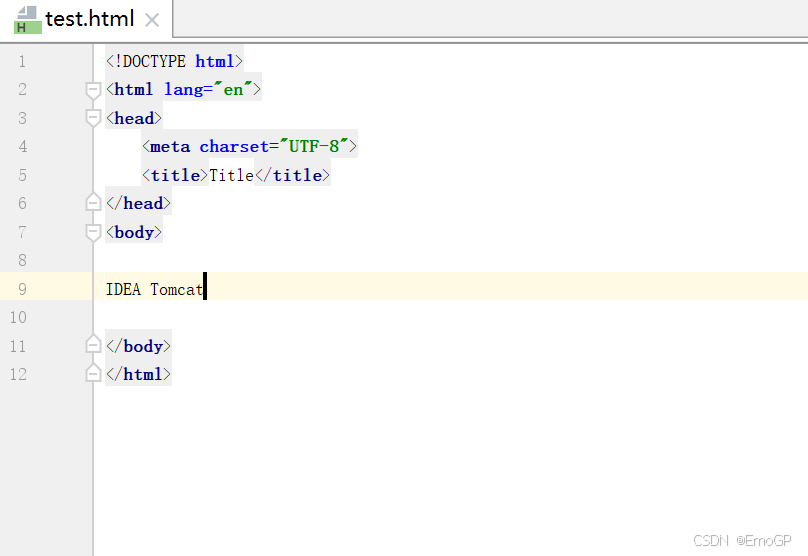Click the opening head tag text
Screen dimensions: 808x556
(x=134, y=119)
